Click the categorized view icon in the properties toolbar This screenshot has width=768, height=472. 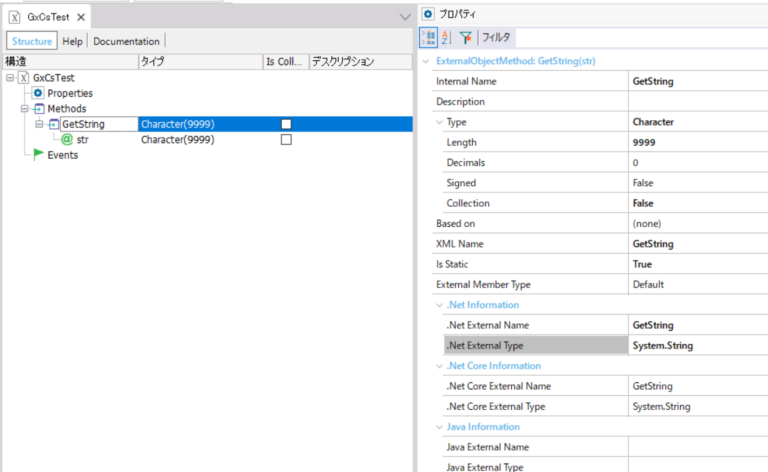[x=428, y=38]
